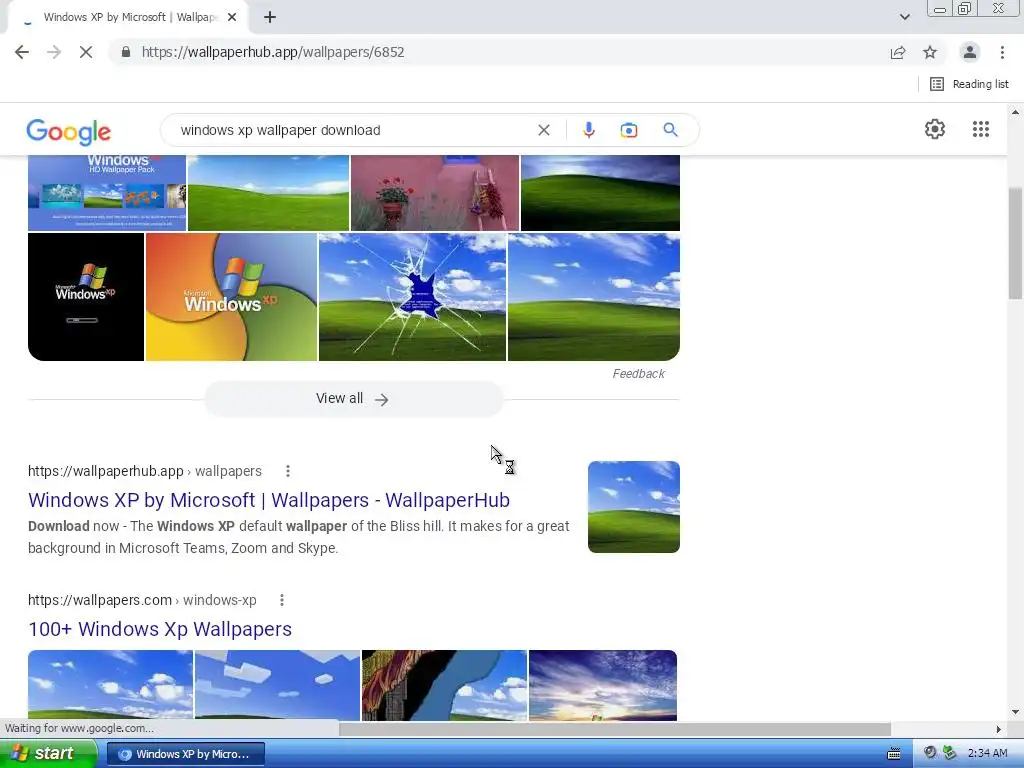Click the horizontal scrollbar thumb
Screen dimensions: 1024x768
click(x=615, y=728)
